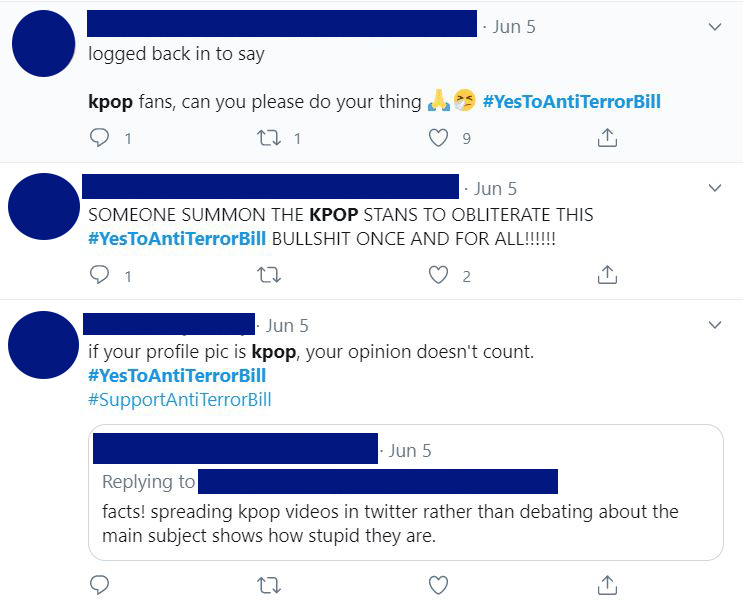Open more options for the first tweet

[715, 27]
